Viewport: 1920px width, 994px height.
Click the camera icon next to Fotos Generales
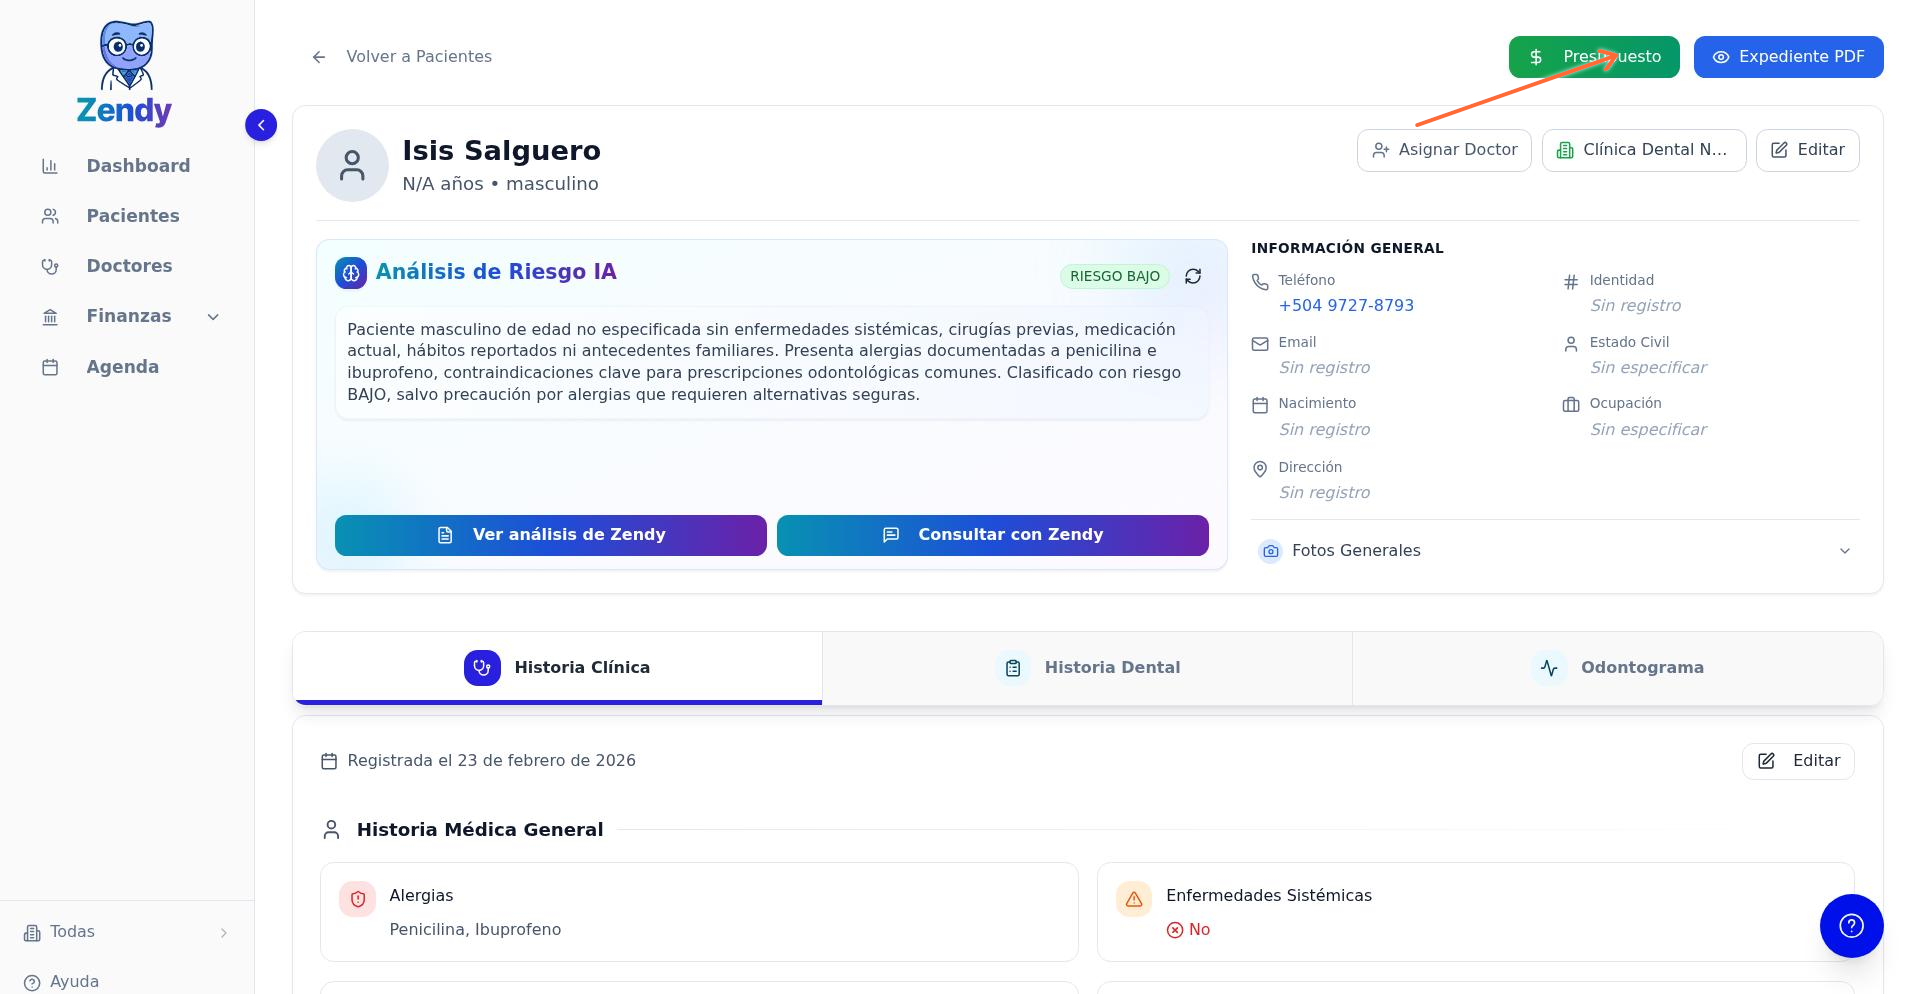click(1270, 551)
